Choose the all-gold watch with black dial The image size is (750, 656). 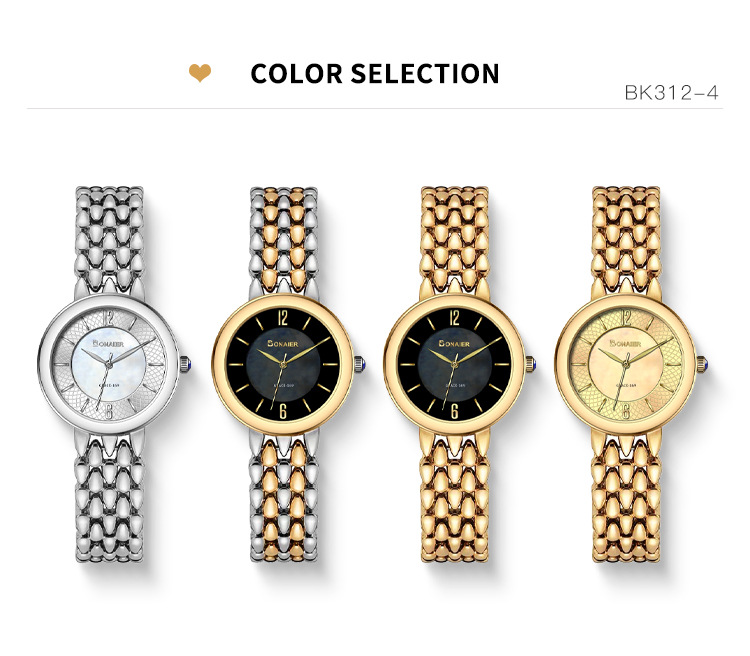click(x=455, y=374)
